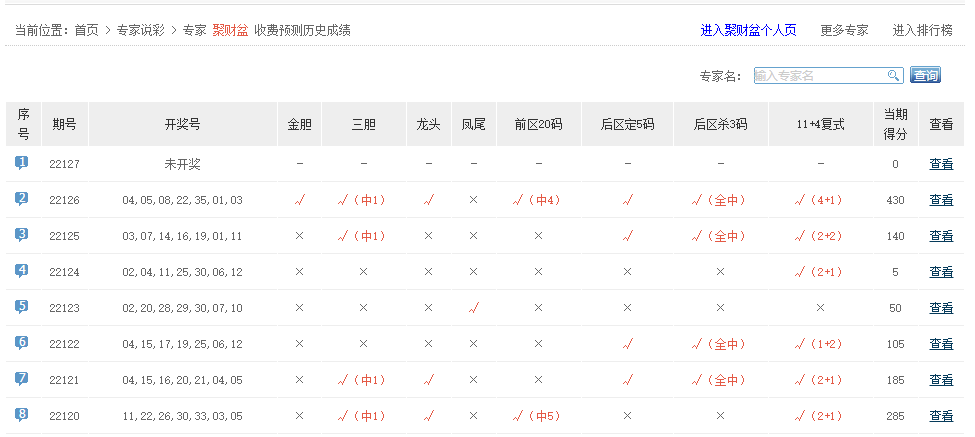Image resolution: width=975 pixels, height=437 pixels.
Task: Click the number 6 rank badge
Action: 22,343
